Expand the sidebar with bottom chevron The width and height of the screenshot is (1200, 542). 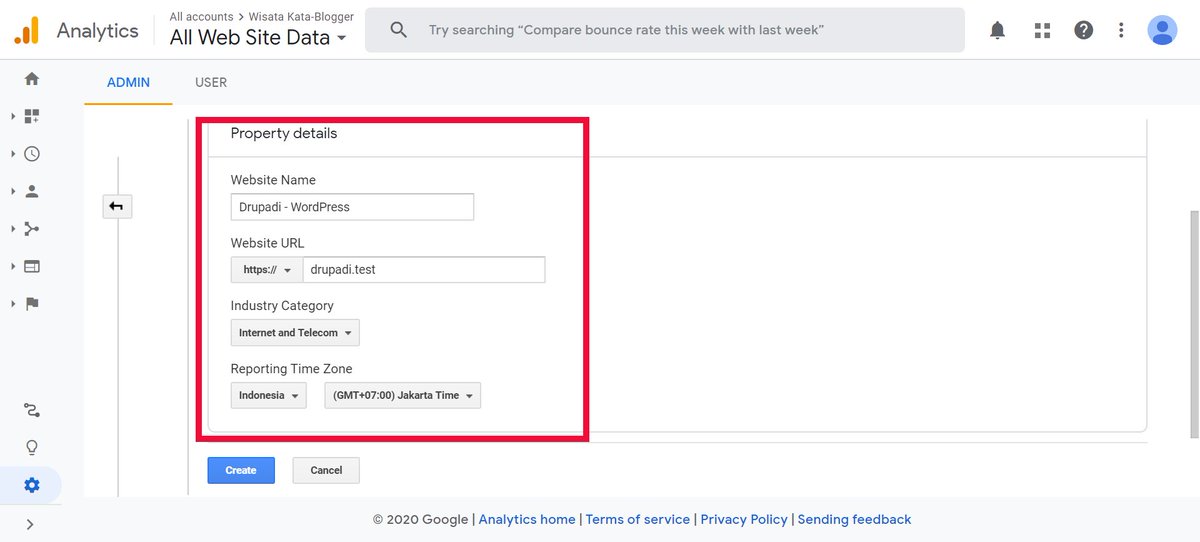pos(30,524)
